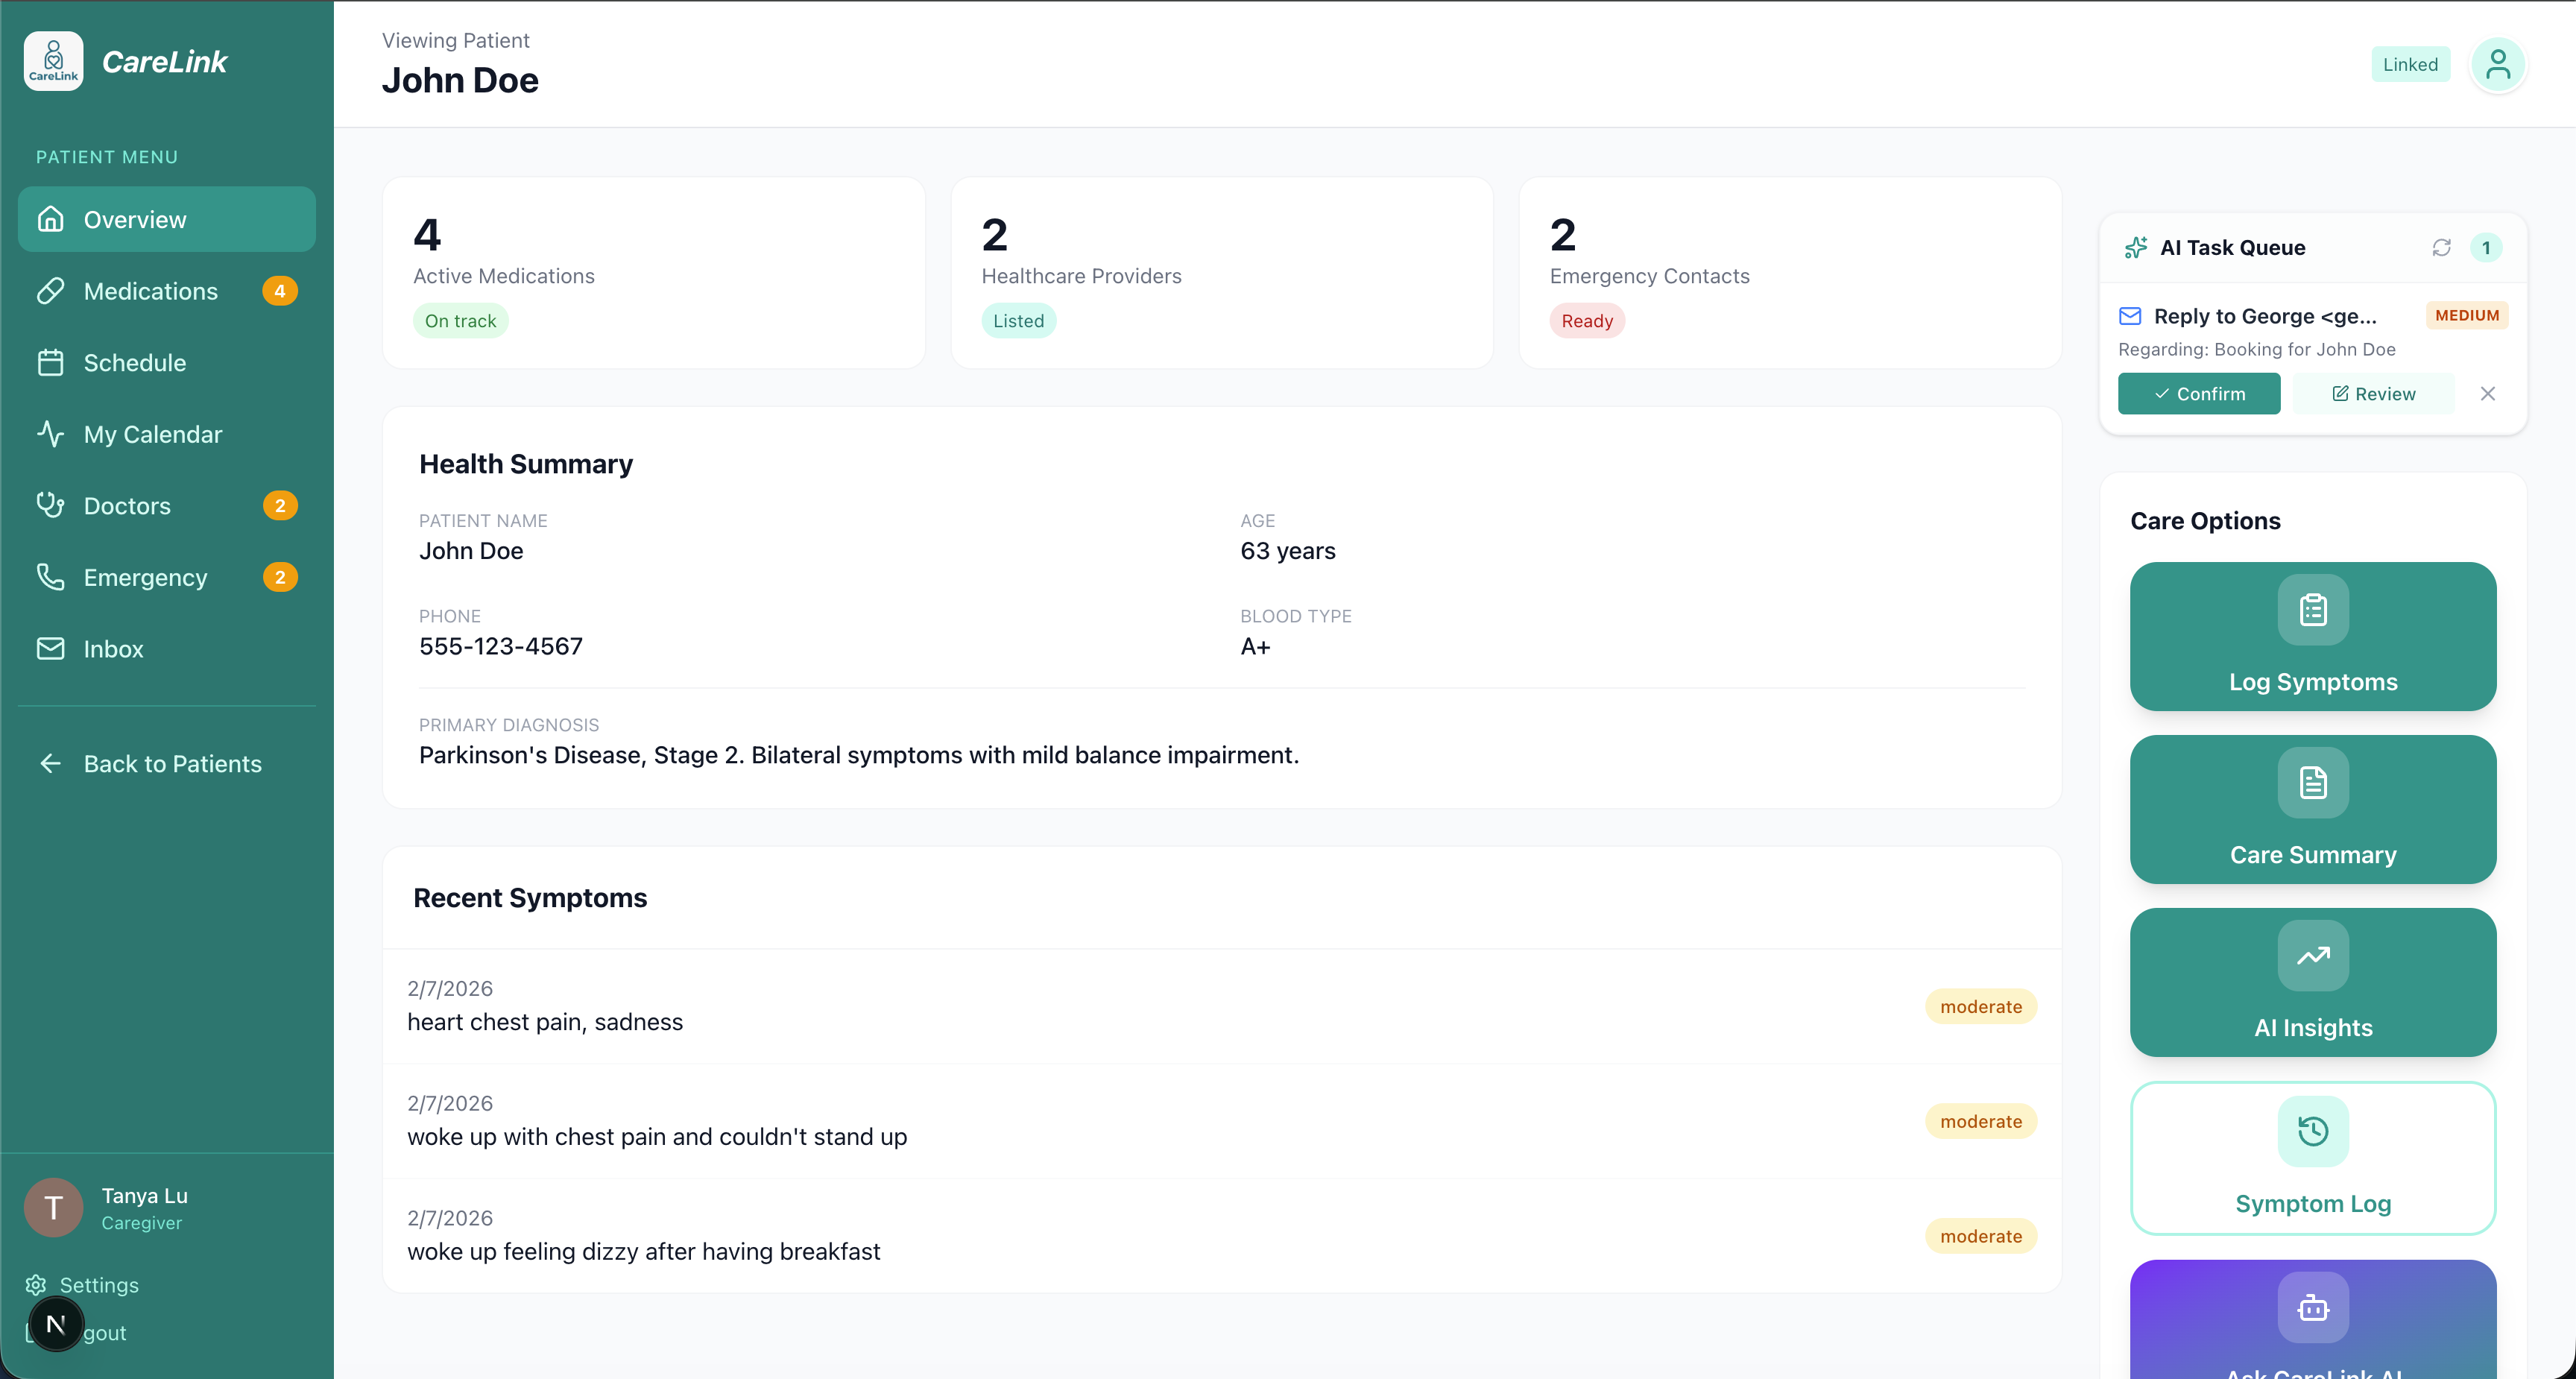Click the Log Symptoms clipboard icon
This screenshot has width=2576, height=1379.
[2312, 609]
